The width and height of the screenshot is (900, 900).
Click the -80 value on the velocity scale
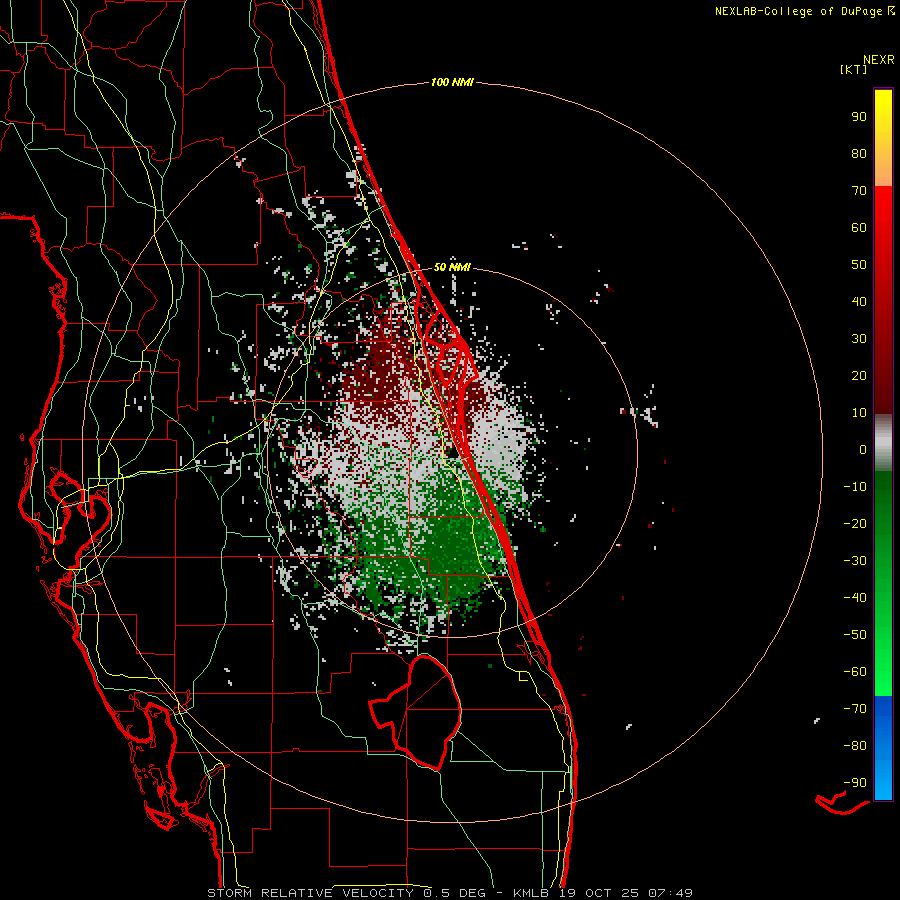855,746
